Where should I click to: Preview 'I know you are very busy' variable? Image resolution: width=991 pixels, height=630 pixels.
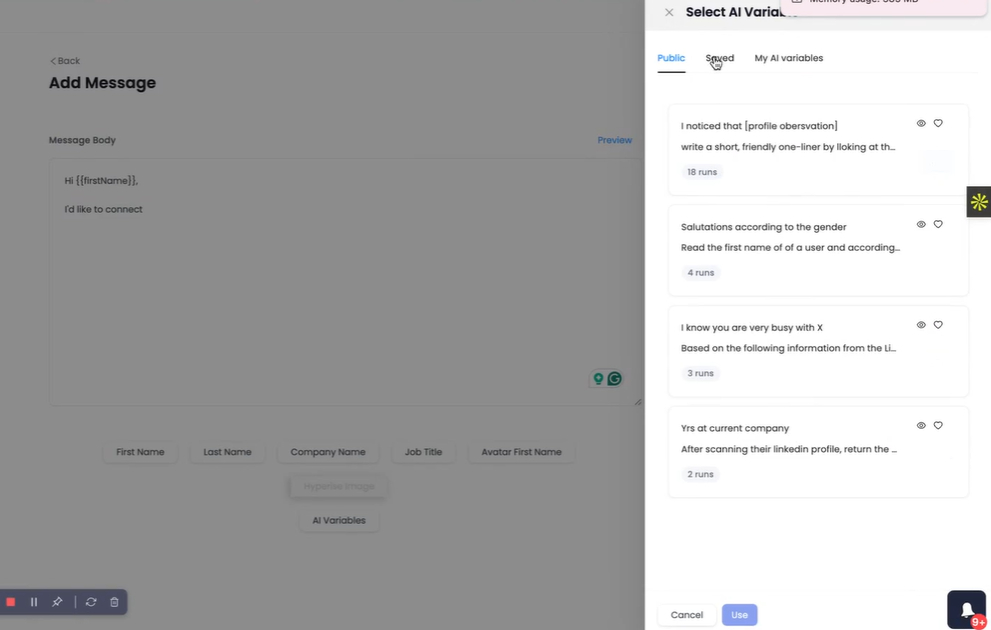pyautogui.click(x=921, y=325)
